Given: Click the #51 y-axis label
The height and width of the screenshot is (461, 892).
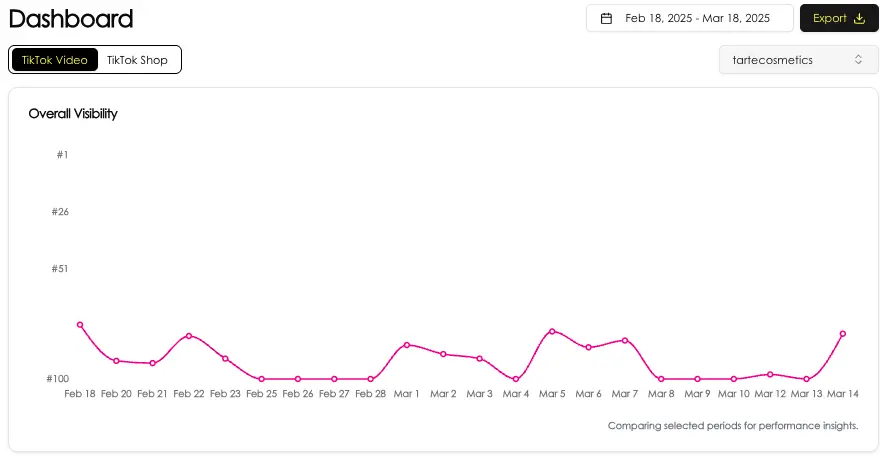Looking at the screenshot, I should click(60, 269).
